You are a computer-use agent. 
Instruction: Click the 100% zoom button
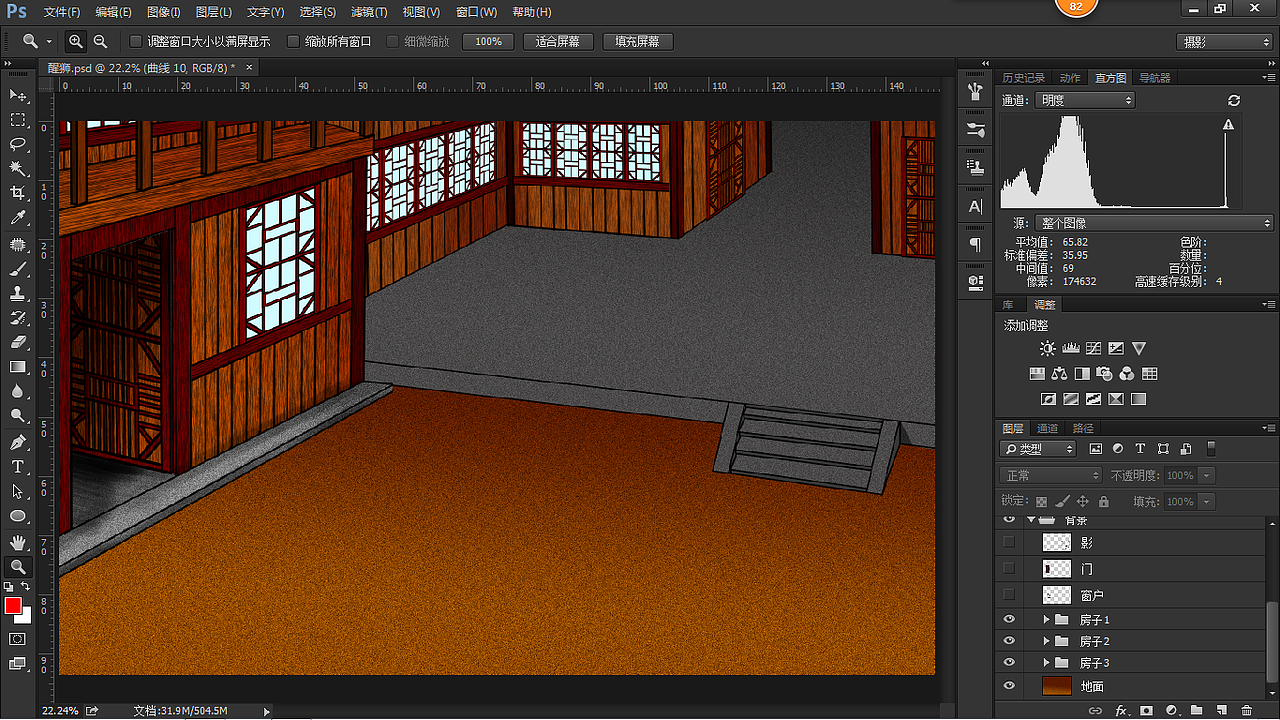489,42
